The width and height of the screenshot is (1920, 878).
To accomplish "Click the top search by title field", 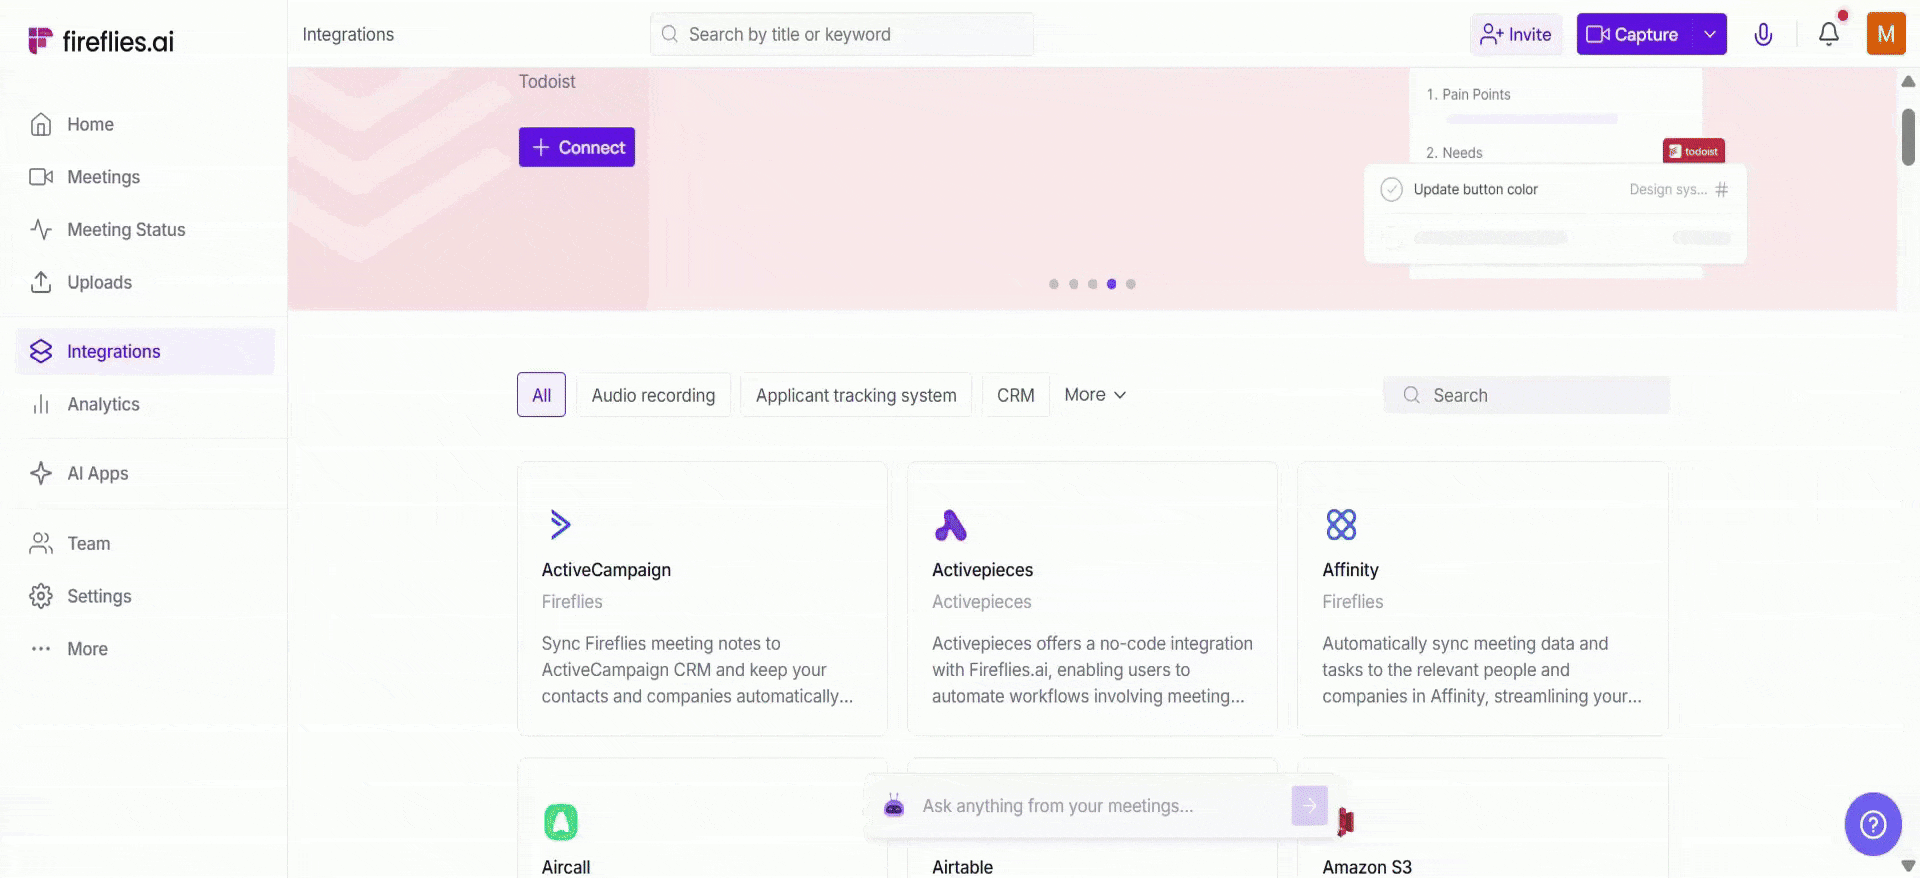I will tap(842, 34).
